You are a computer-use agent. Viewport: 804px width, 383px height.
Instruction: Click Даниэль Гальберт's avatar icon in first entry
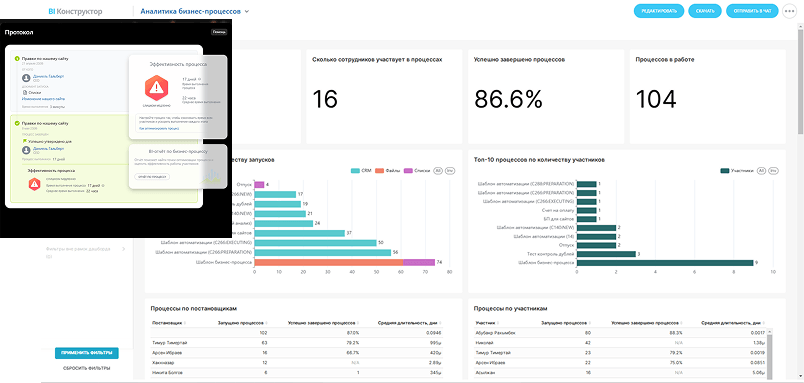26,78
